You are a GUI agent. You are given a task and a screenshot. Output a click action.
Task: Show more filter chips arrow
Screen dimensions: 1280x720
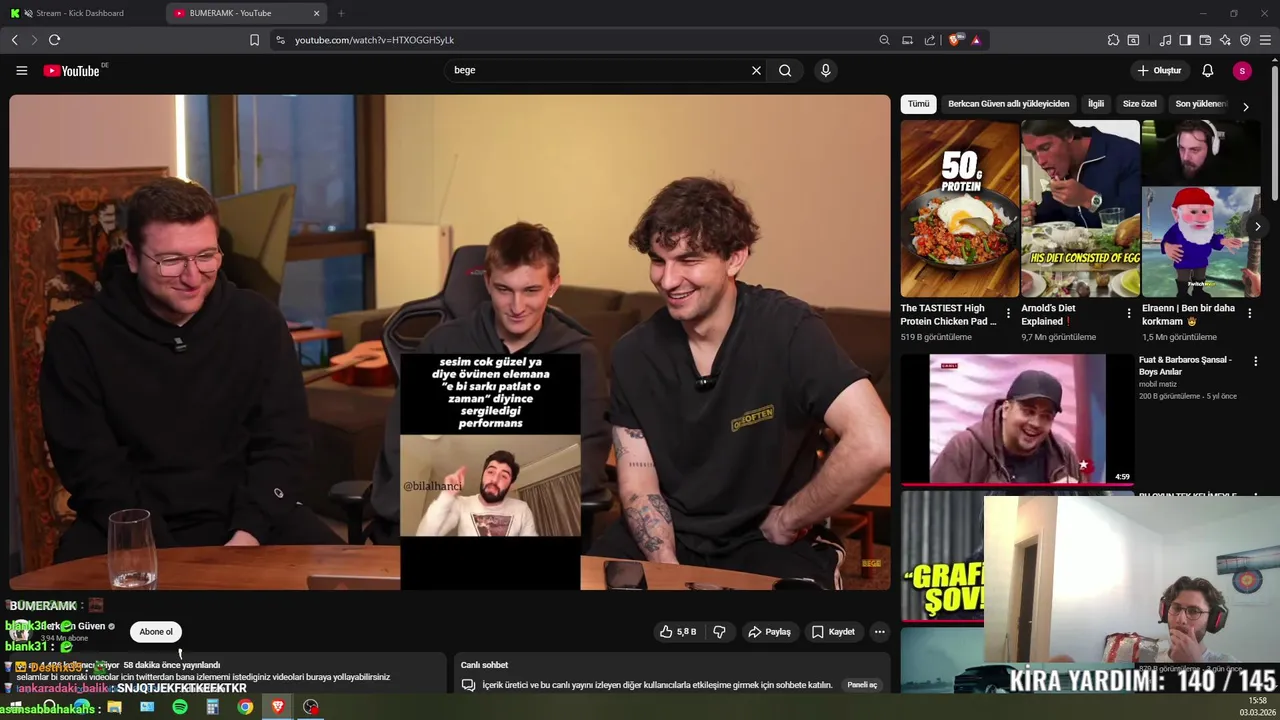pyautogui.click(x=1245, y=106)
